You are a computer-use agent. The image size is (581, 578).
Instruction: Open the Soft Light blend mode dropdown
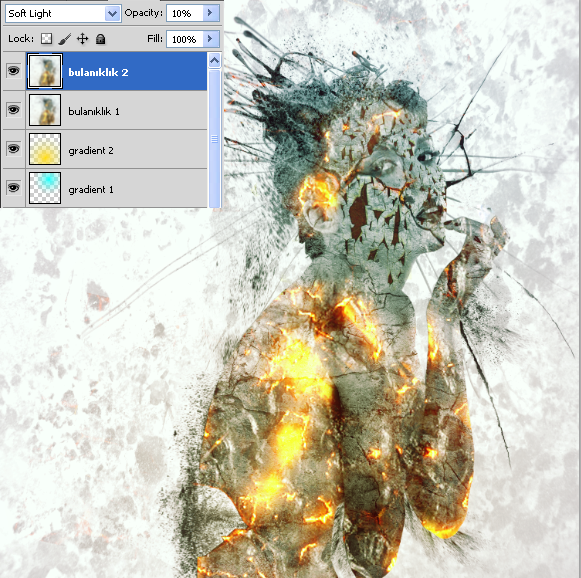coord(63,14)
